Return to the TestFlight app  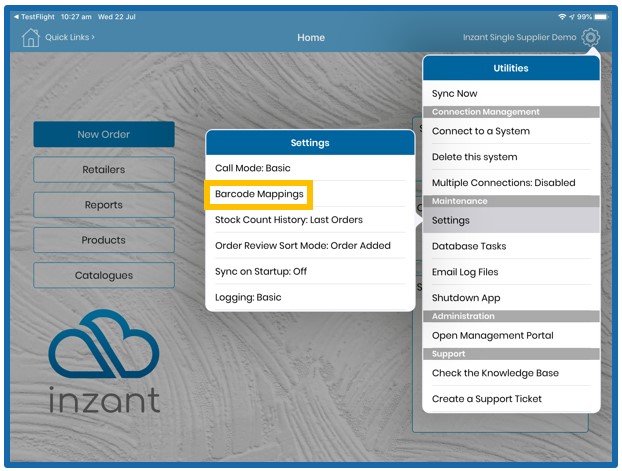(34, 17)
